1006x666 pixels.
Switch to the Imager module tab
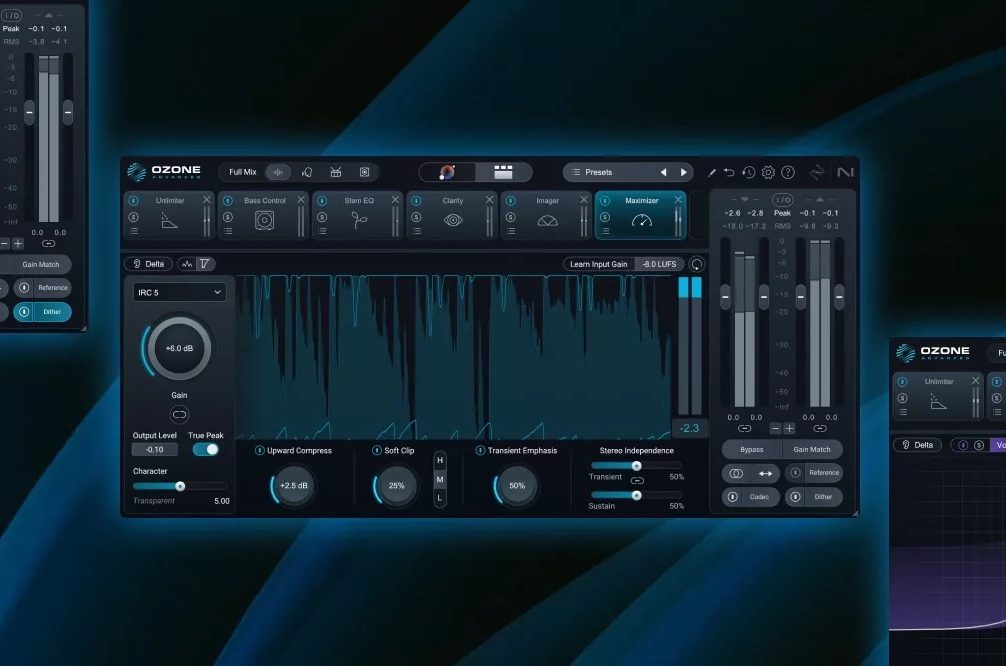coord(548,200)
